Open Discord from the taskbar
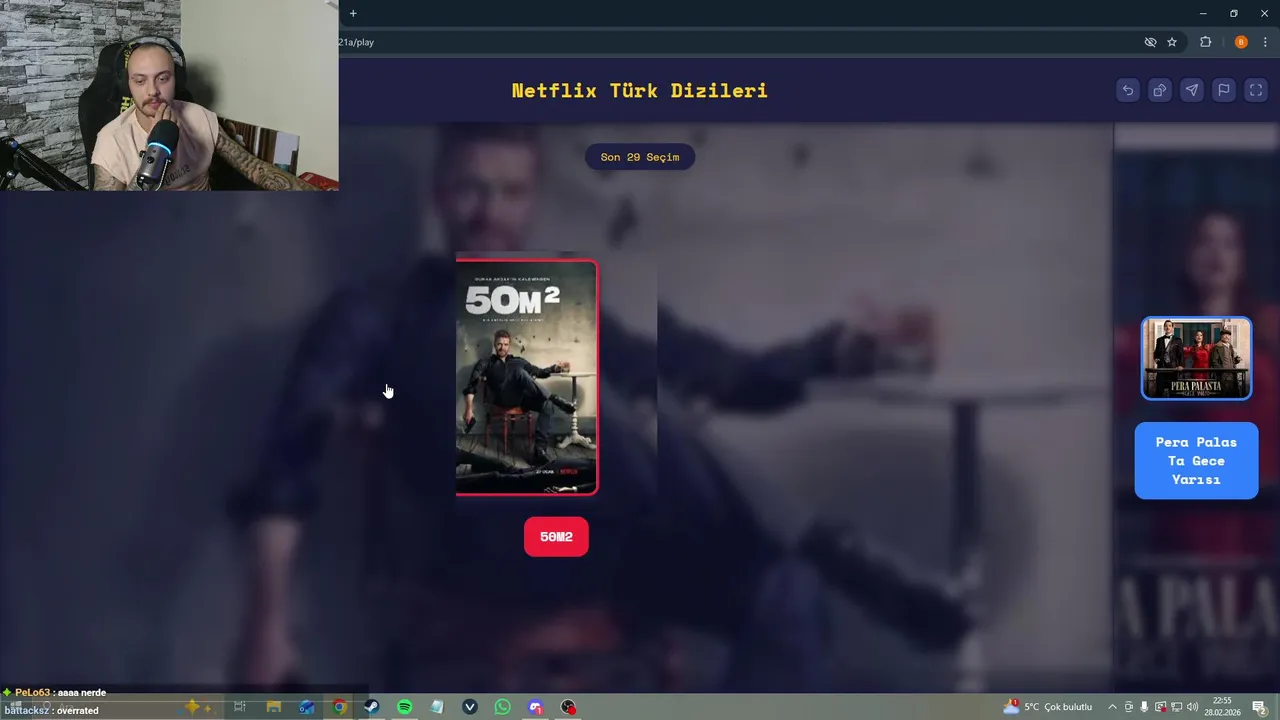The image size is (1280, 720). click(x=535, y=707)
